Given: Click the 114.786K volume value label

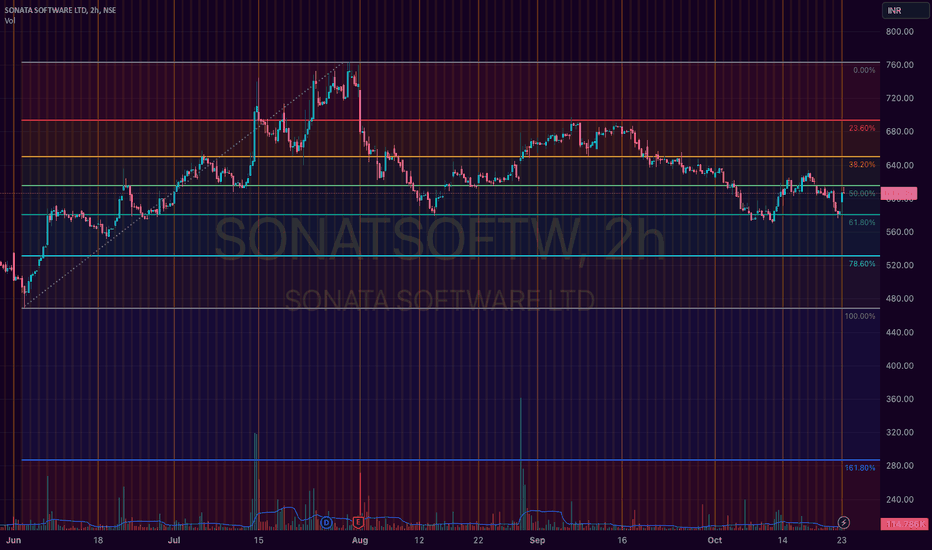Looking at the screenshot, I should coord(905,524).
